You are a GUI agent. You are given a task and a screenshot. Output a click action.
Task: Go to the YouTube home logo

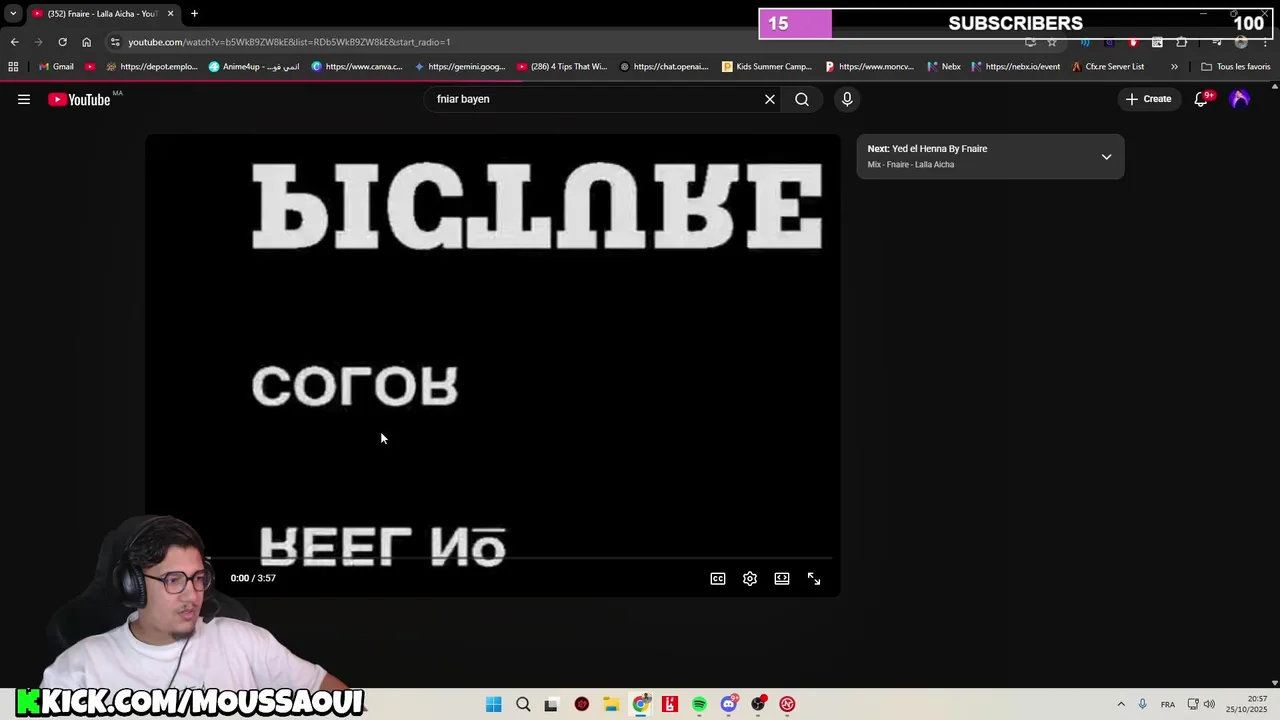[x=79, y=99]
